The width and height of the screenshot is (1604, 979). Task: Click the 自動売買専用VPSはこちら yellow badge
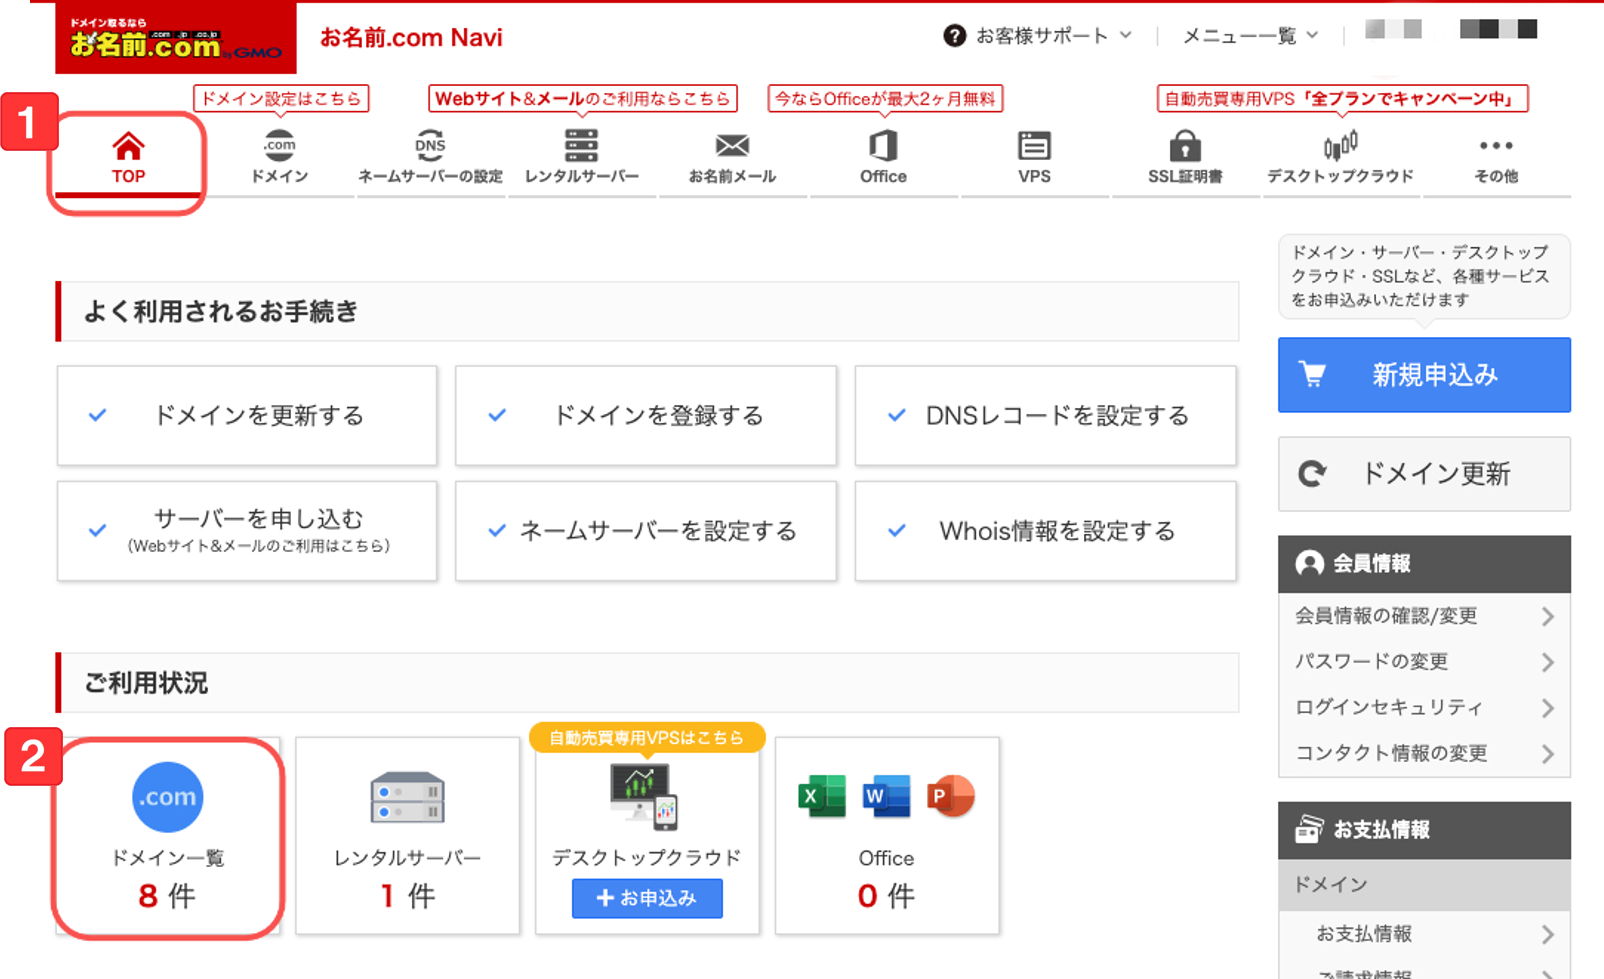[x=647, y=737]
